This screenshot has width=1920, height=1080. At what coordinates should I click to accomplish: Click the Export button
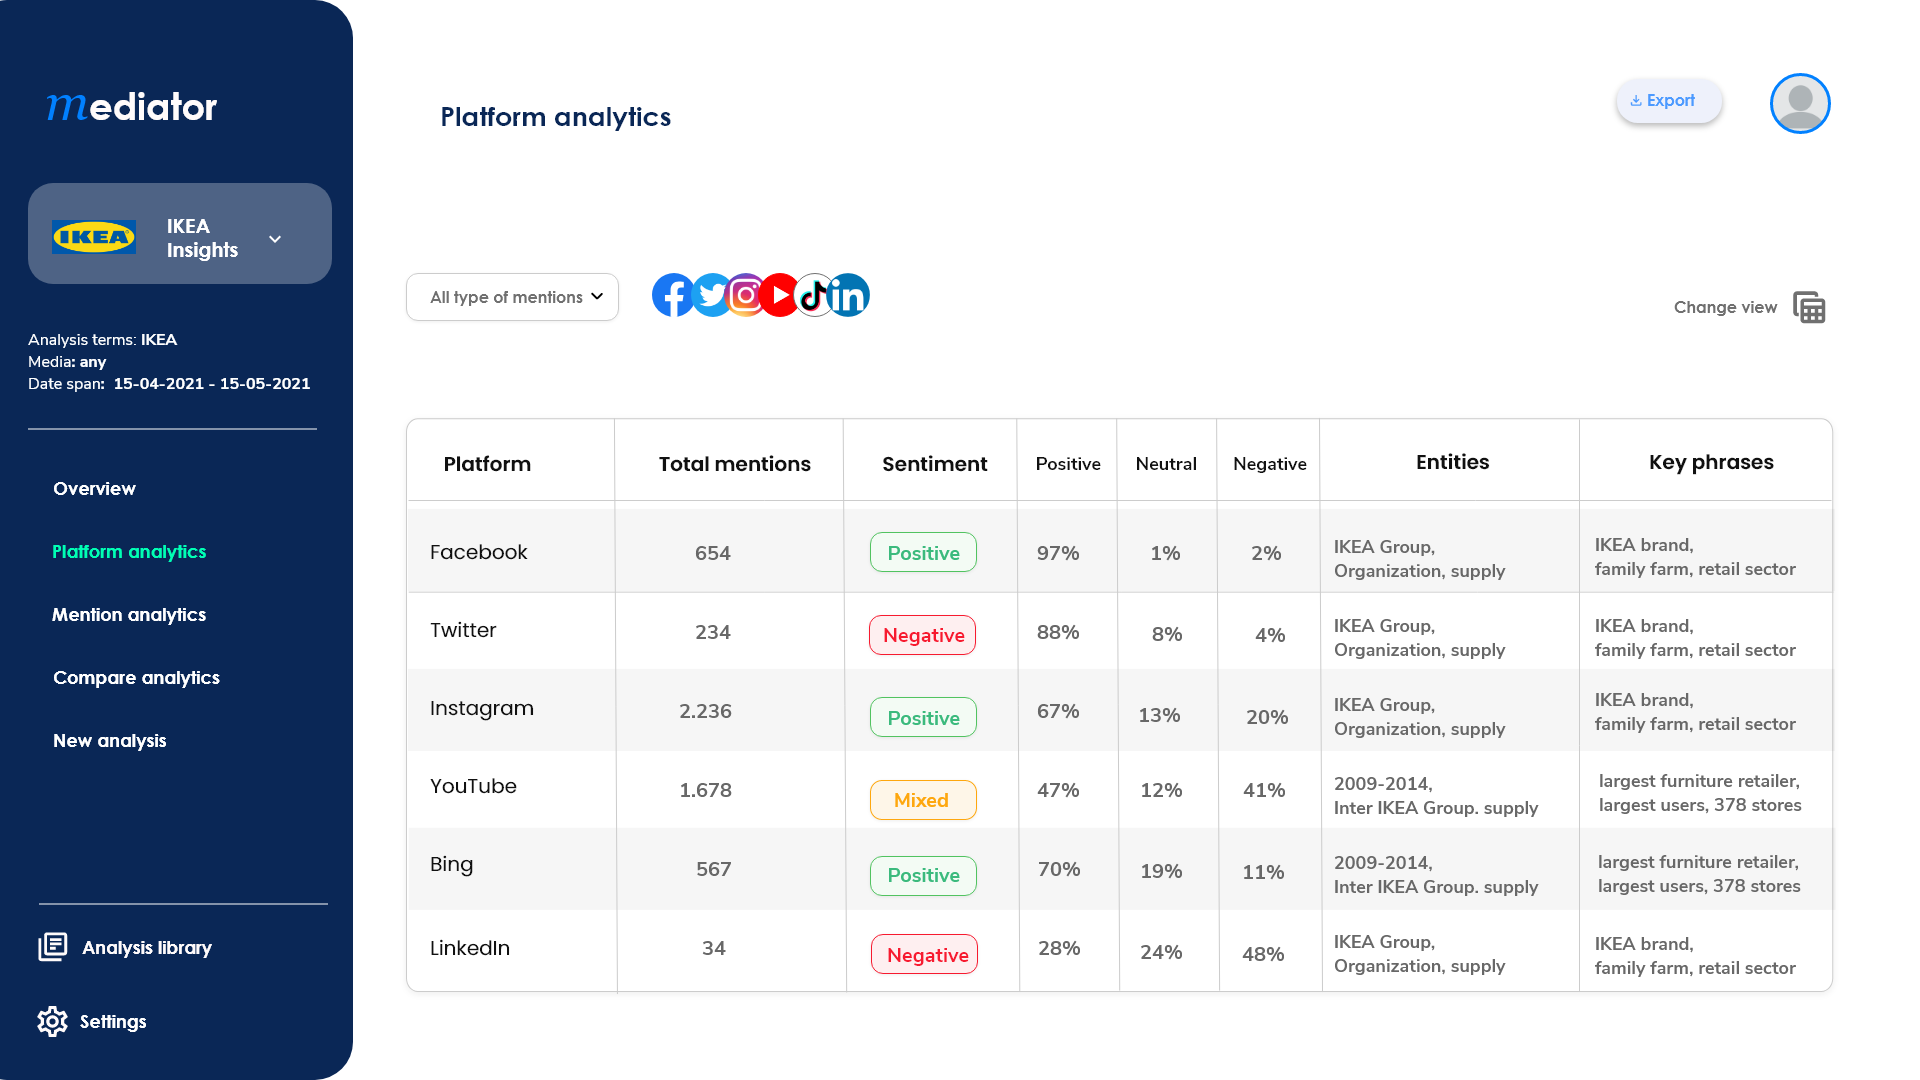(x=1668, y=101)
